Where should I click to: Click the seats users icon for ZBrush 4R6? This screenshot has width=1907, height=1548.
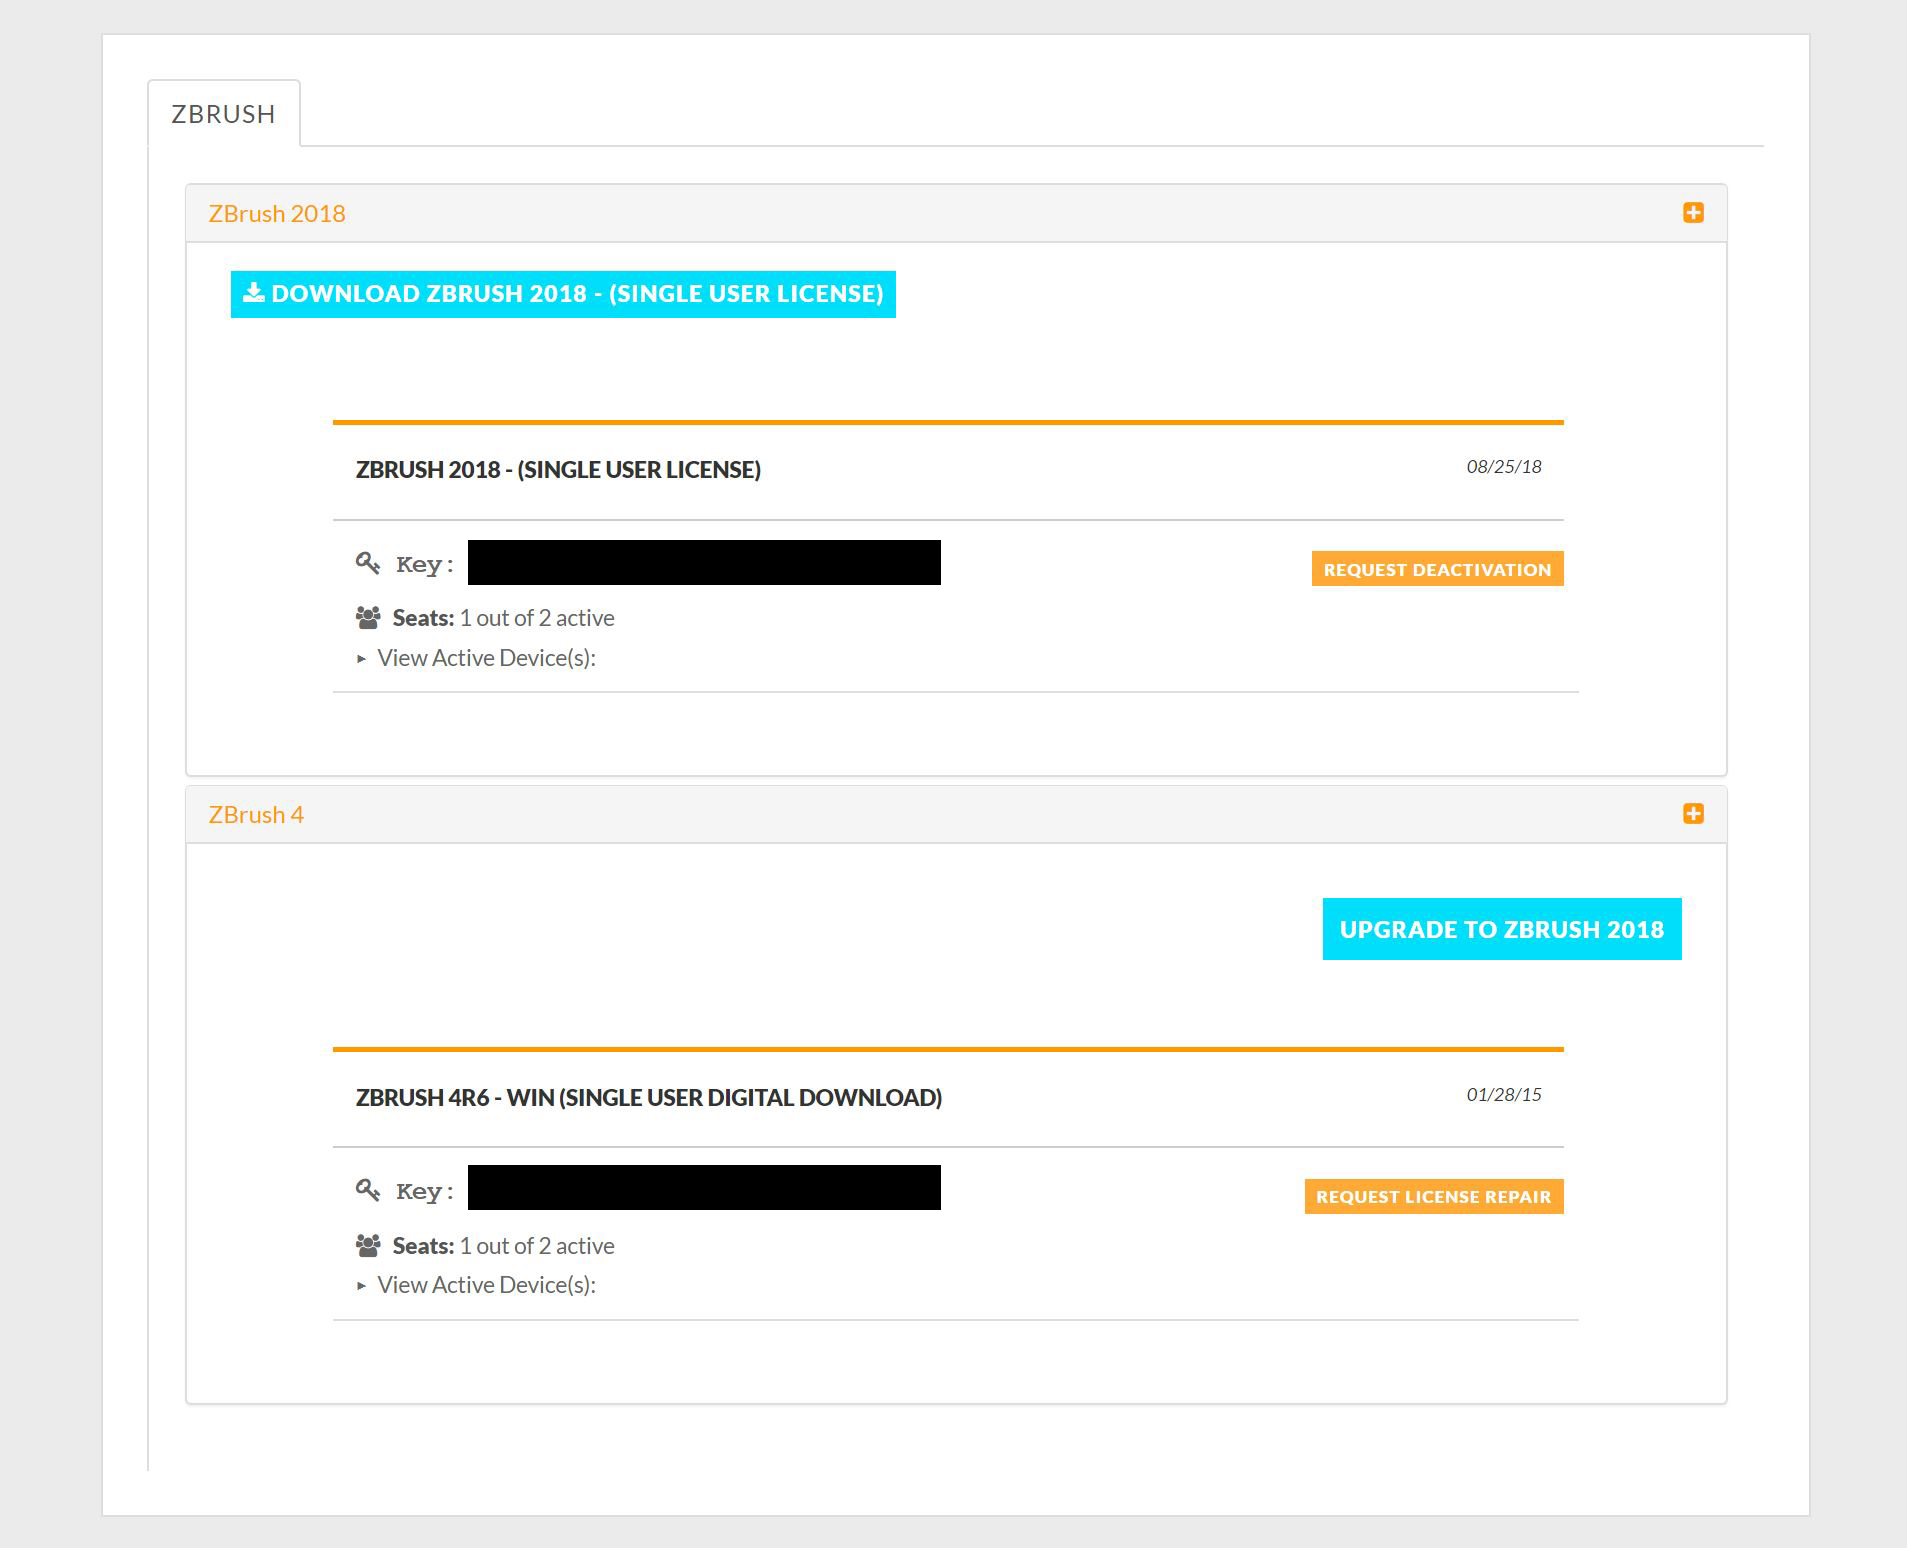[x=368, y=1246]
